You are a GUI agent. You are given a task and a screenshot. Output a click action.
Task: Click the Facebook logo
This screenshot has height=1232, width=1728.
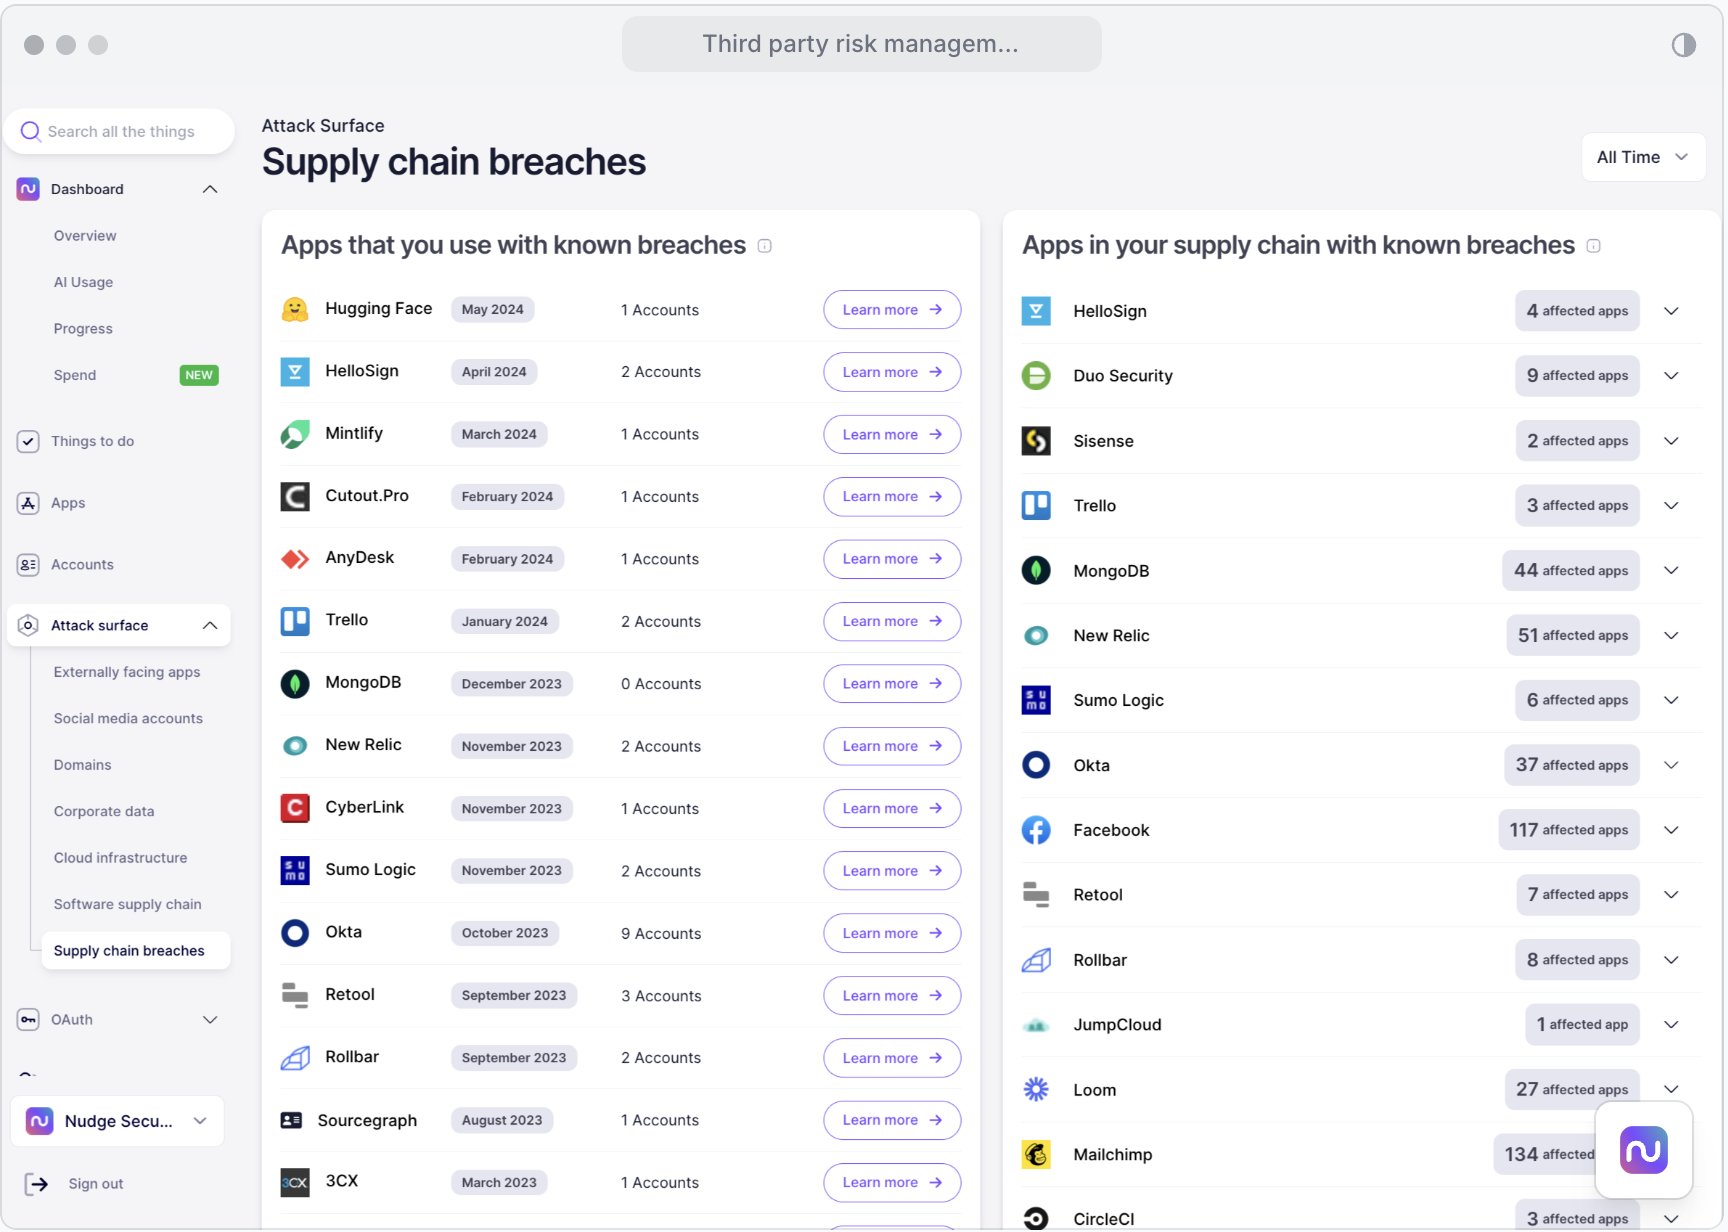pos(1036,830)
